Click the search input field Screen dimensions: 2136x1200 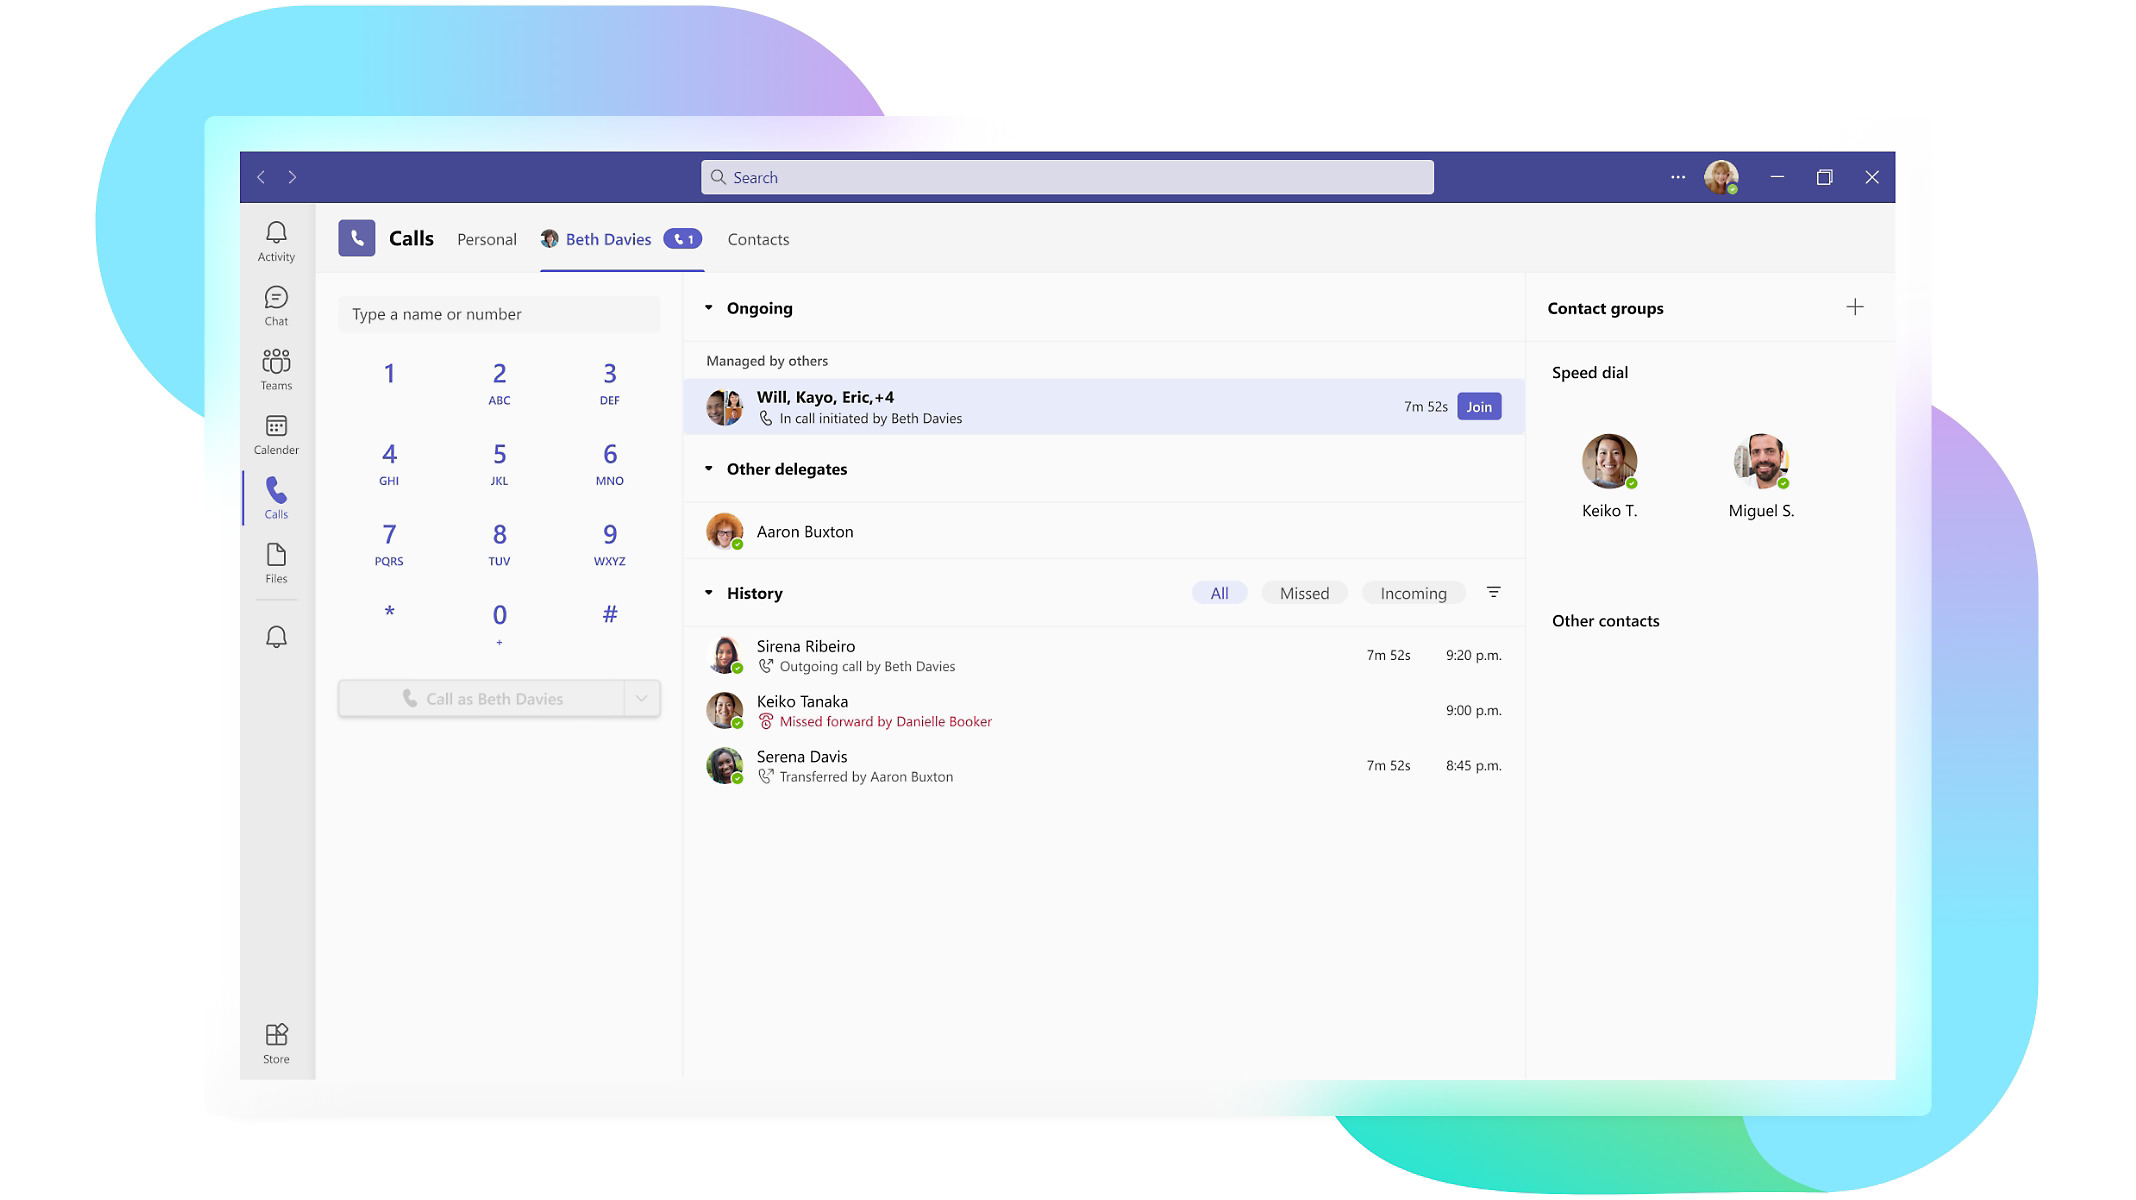tap(1067, 176)
